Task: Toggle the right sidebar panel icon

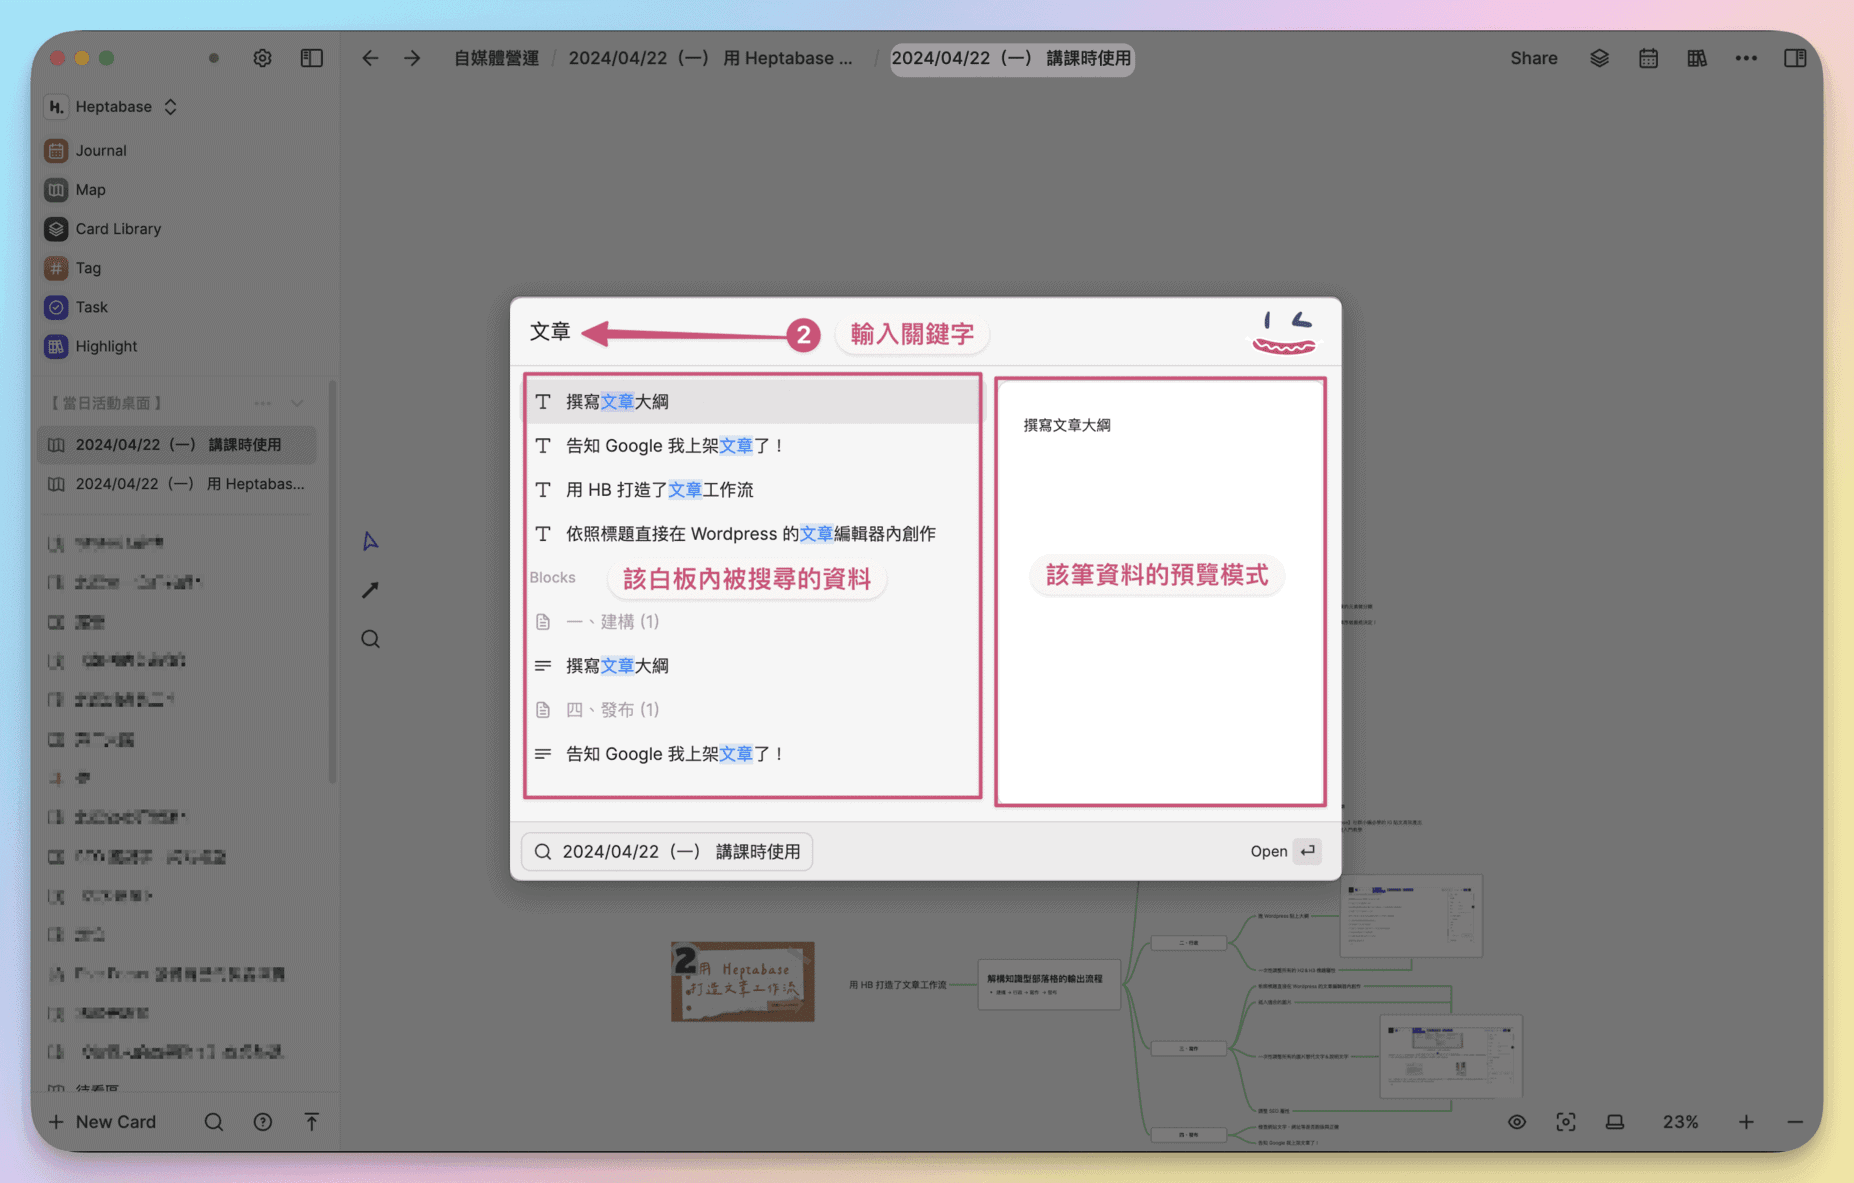Action: 1795,58
